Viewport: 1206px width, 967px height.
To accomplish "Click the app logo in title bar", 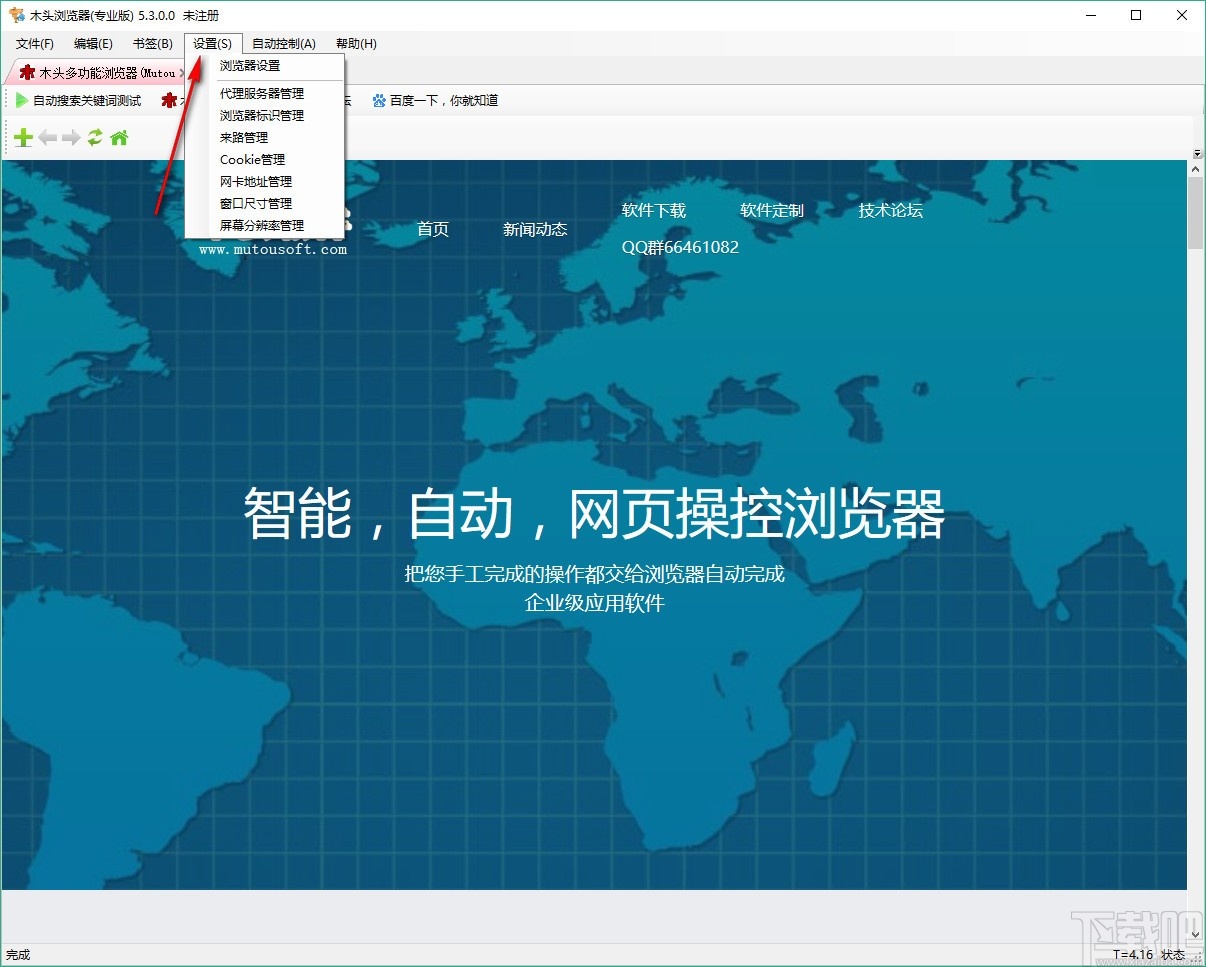I will 16,15.
